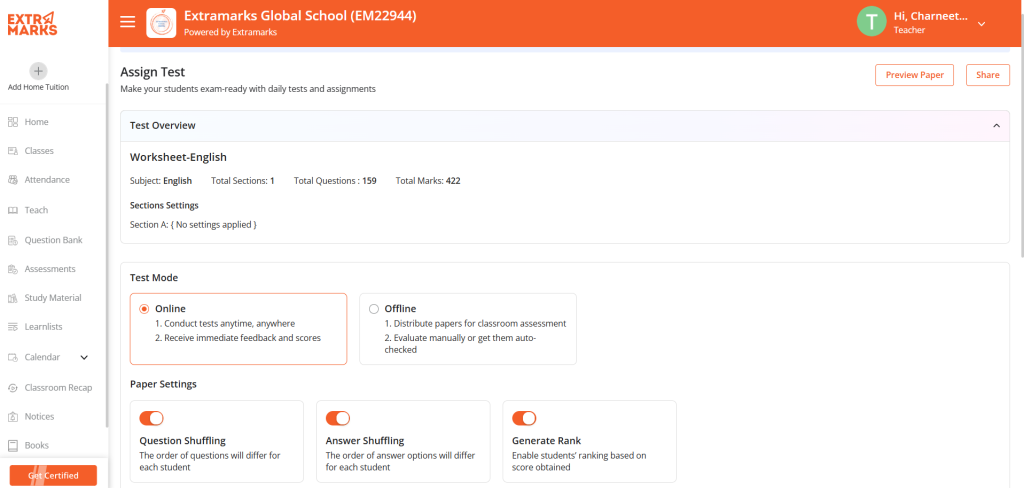1024x488 pixels.
Task: Click the Section A: { No settings applied } text
Action: (193, 225)
